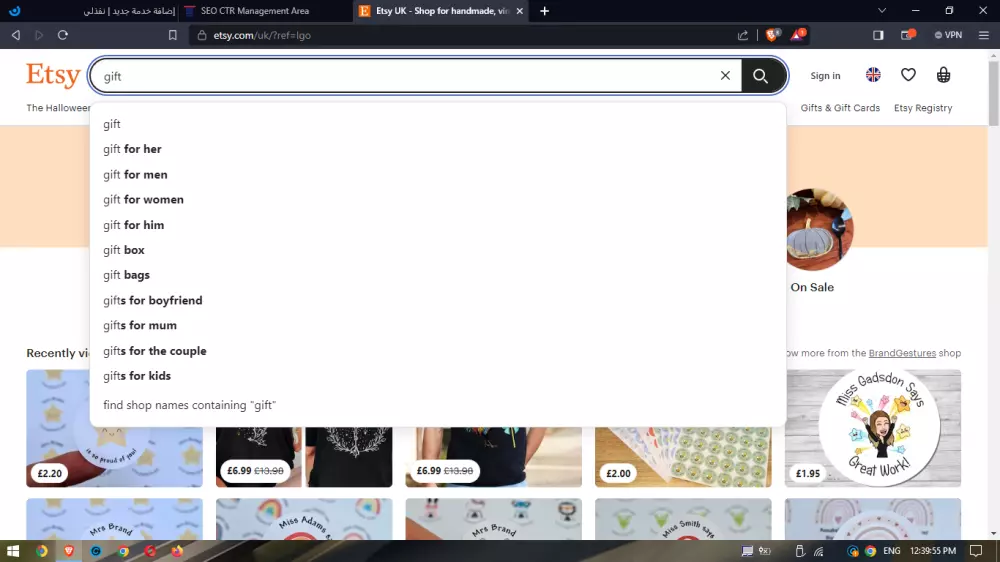Viewport: 1000px width, 562px height.
Task: Bookmark this page icon
Action: point(172,35)
